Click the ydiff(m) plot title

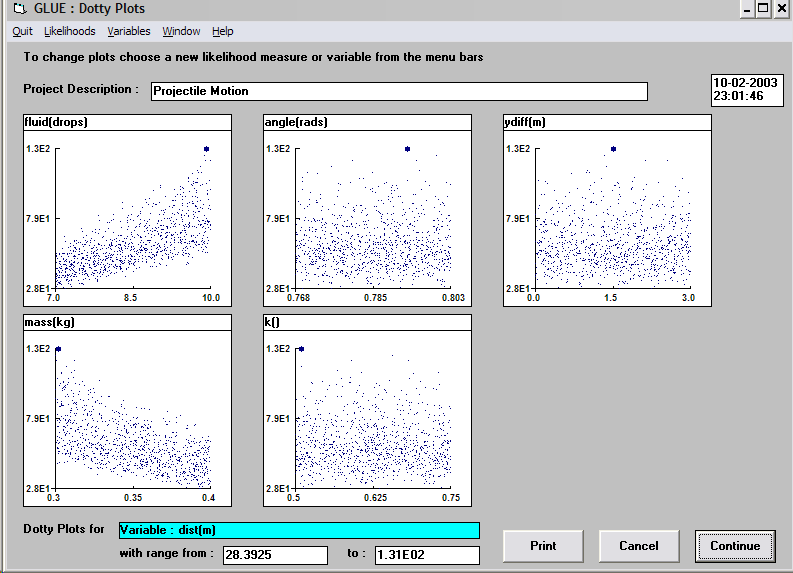pos(607,122)
